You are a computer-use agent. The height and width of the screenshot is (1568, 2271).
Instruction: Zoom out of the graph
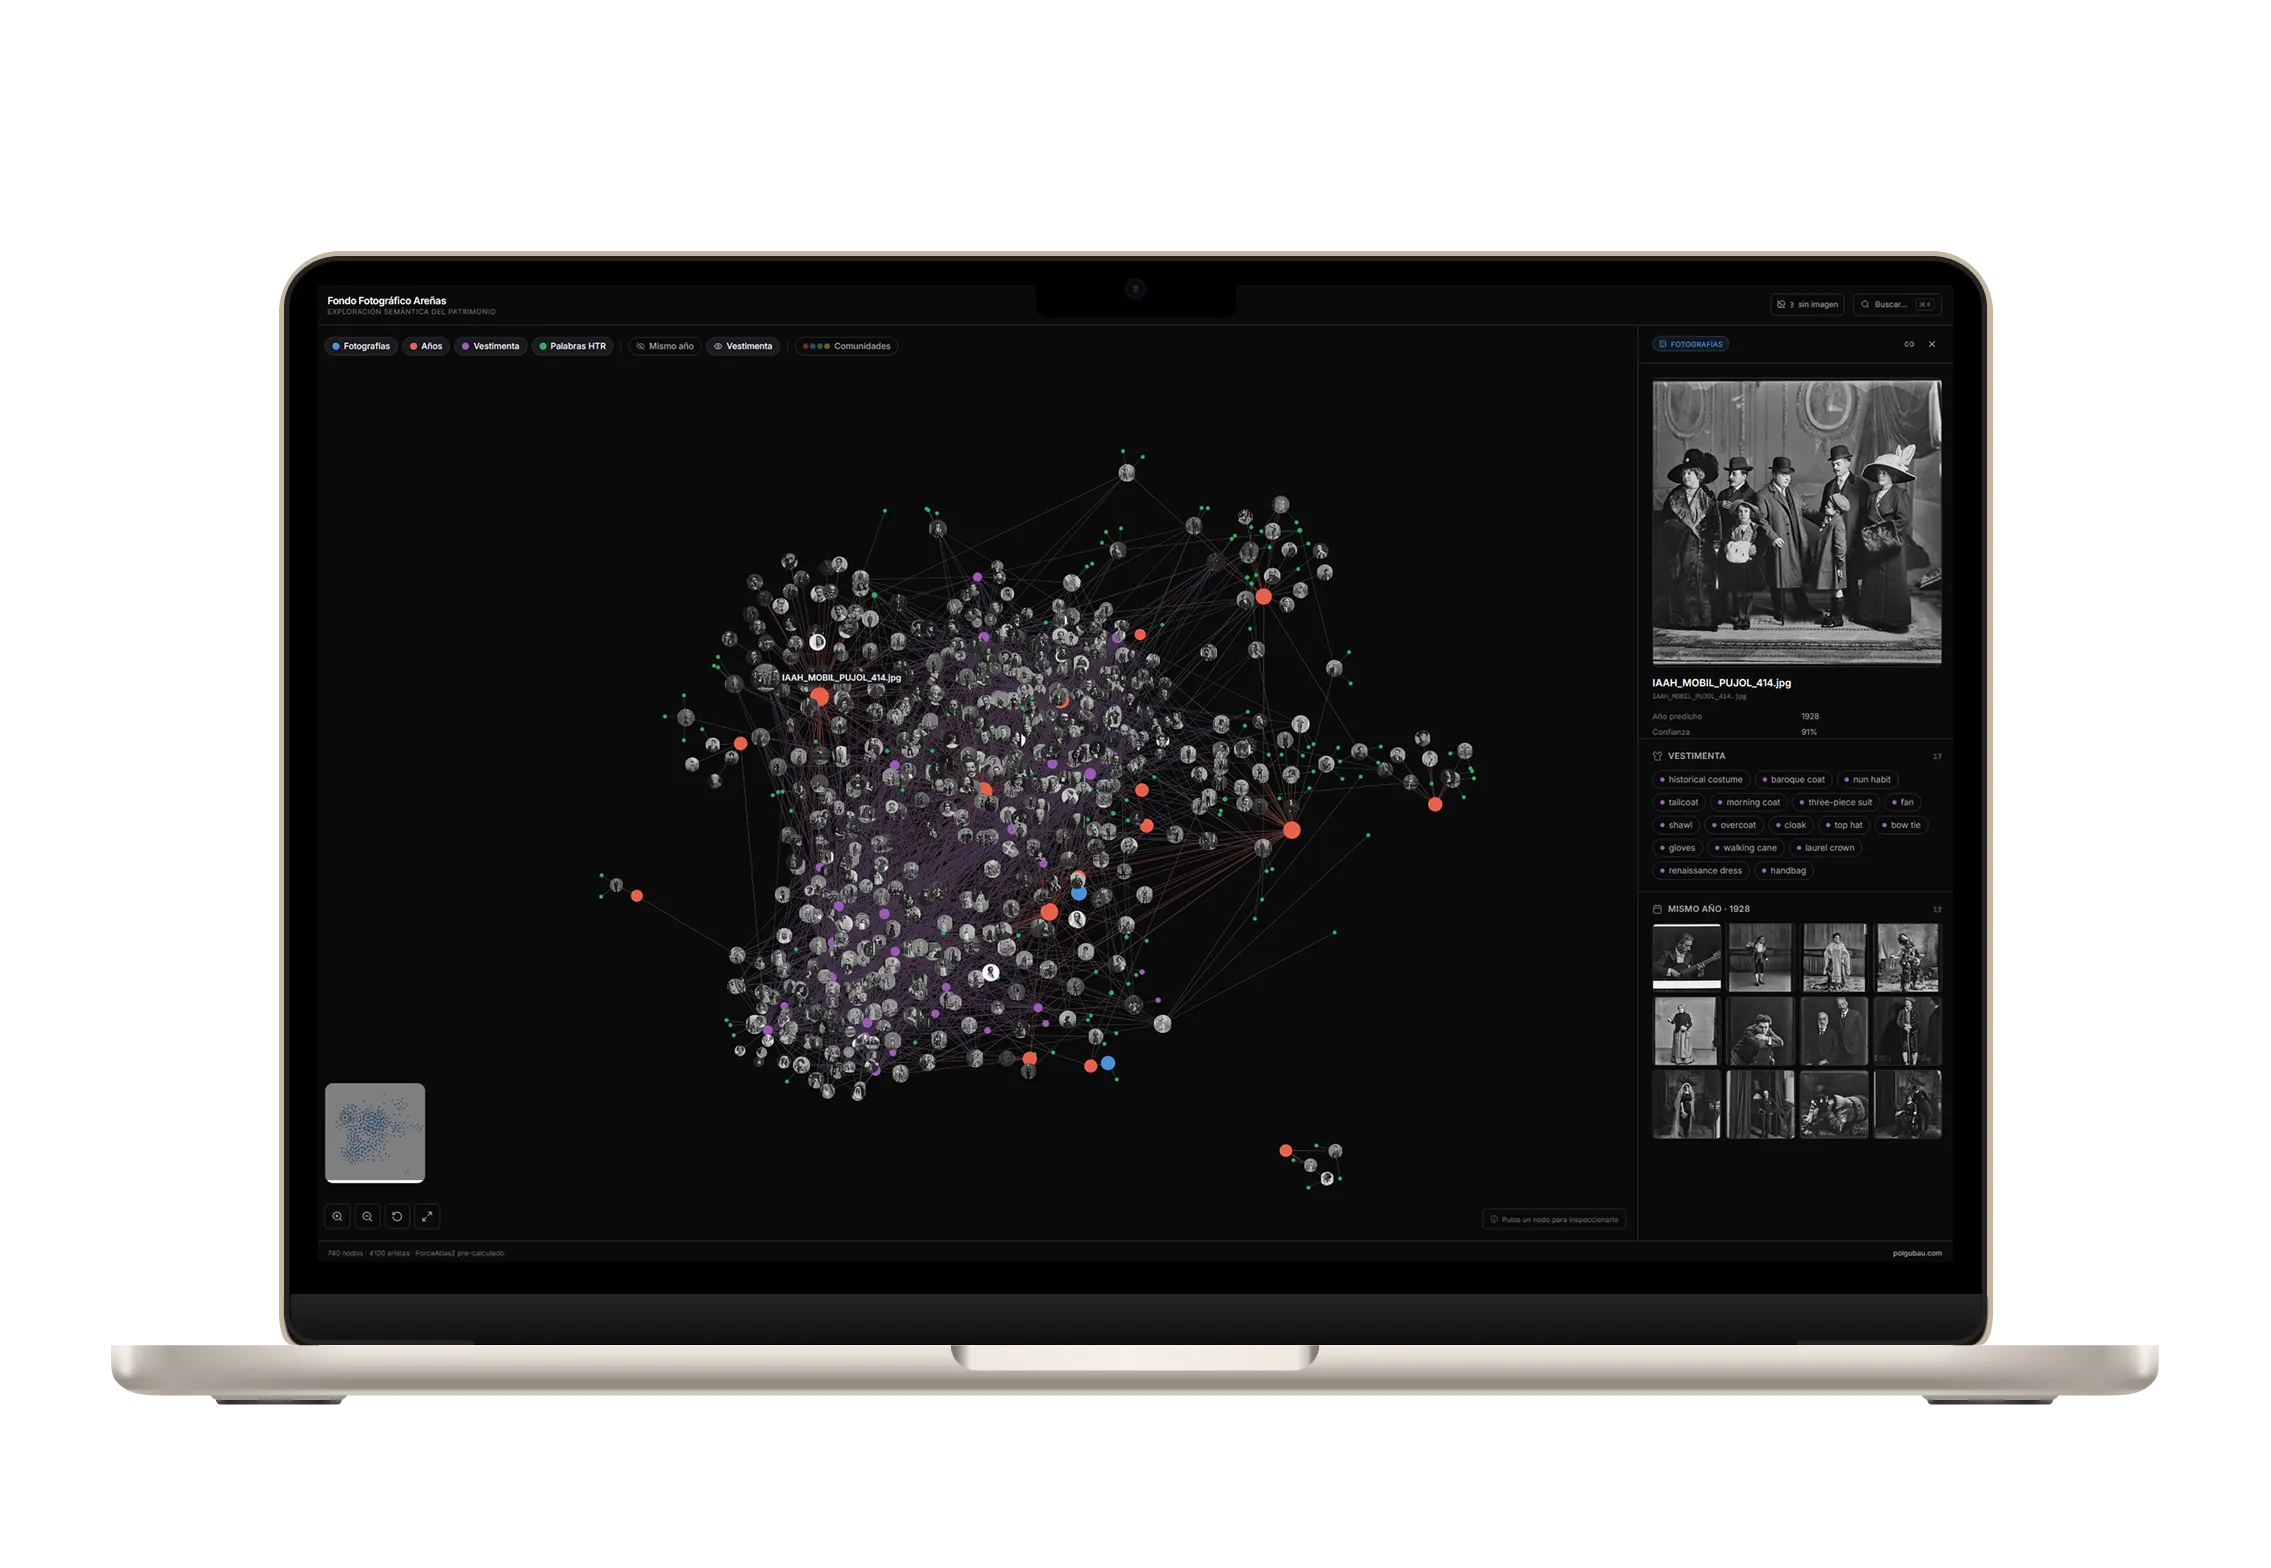click(x=367, y=1217)
